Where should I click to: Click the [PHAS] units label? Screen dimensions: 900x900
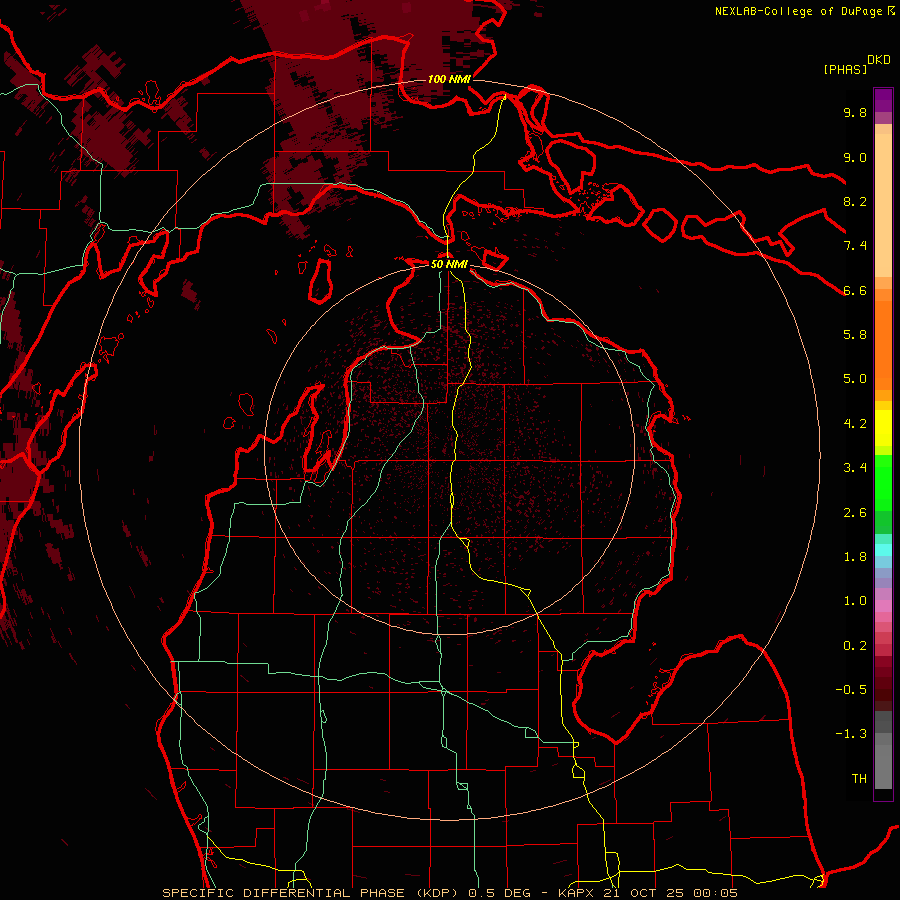(x=845, y=70)
